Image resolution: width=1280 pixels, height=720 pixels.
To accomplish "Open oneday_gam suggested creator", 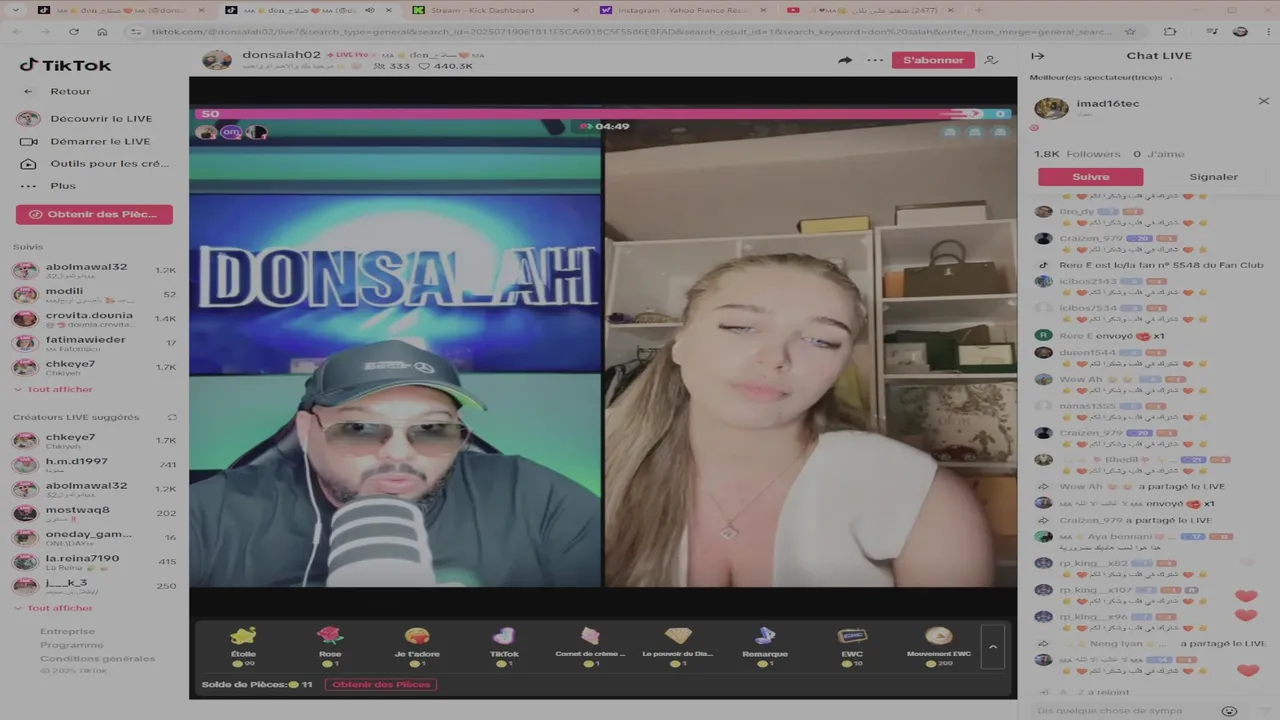I will [x=94, y=537].
